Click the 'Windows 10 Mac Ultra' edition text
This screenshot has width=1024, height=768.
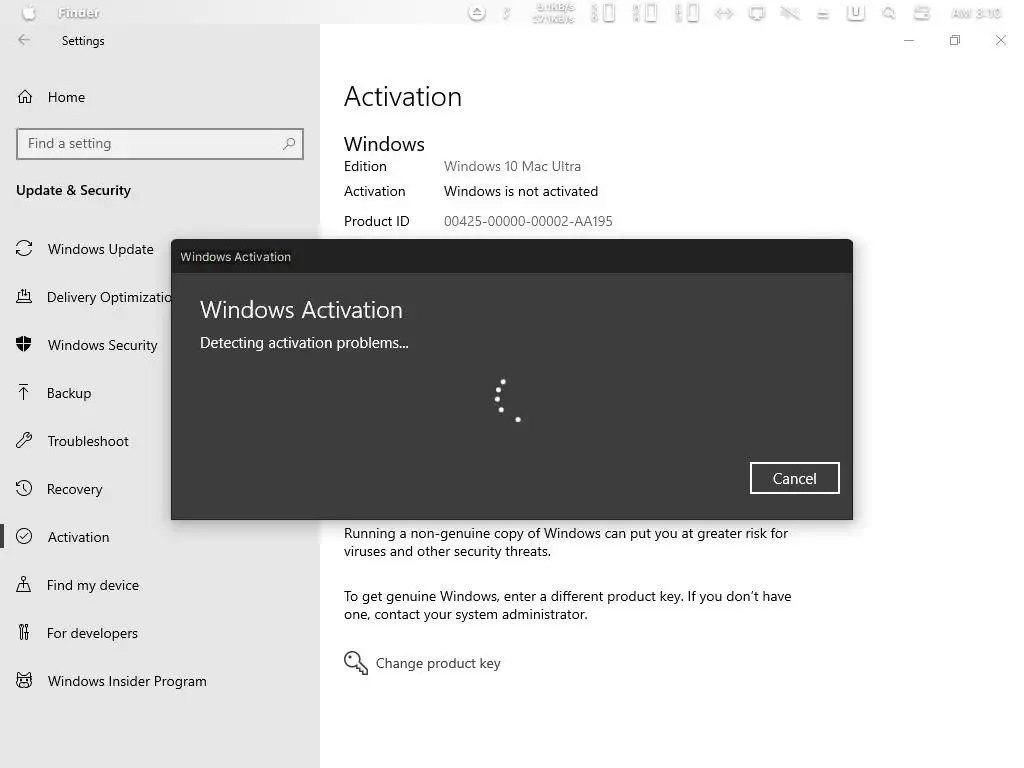point(512,167)
